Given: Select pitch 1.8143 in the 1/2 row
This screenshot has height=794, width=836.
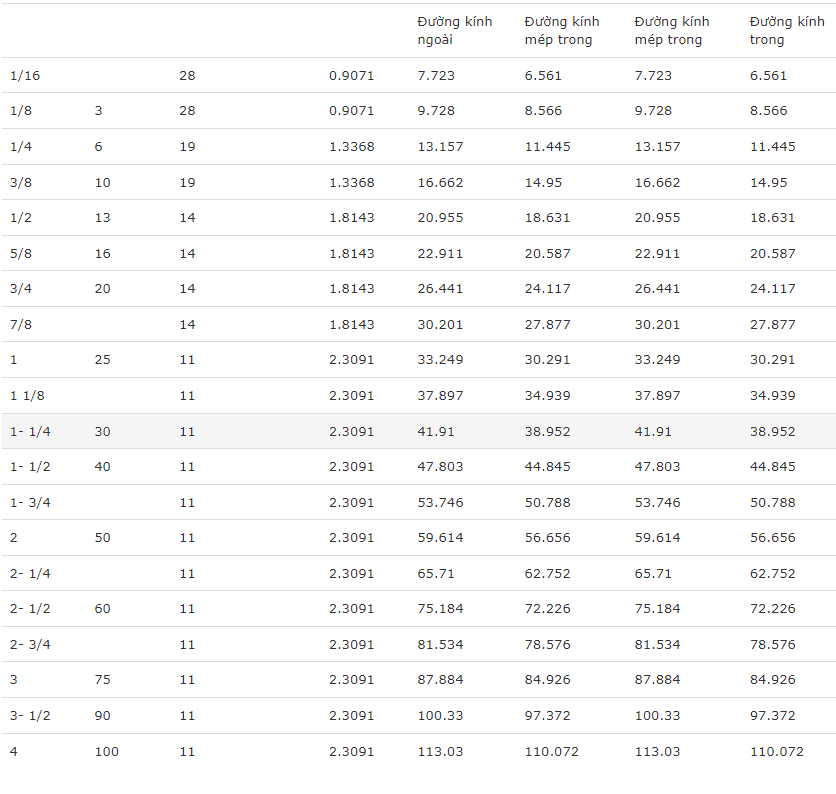Looking at the screenshot, I should pyautogui.click(x=351, y=218).
